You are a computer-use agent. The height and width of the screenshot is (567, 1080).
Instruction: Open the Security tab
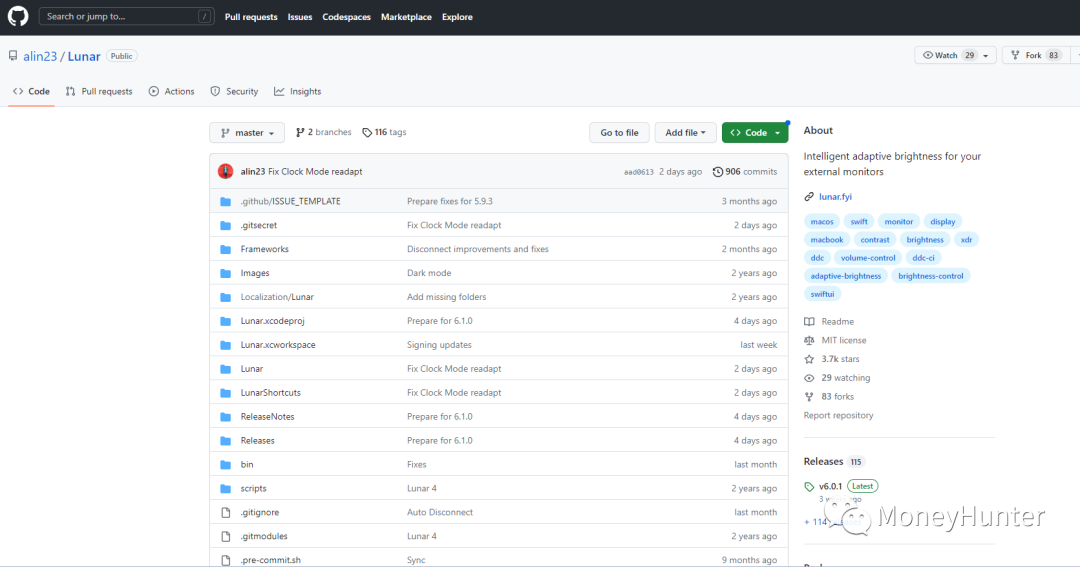coord(234,91)
